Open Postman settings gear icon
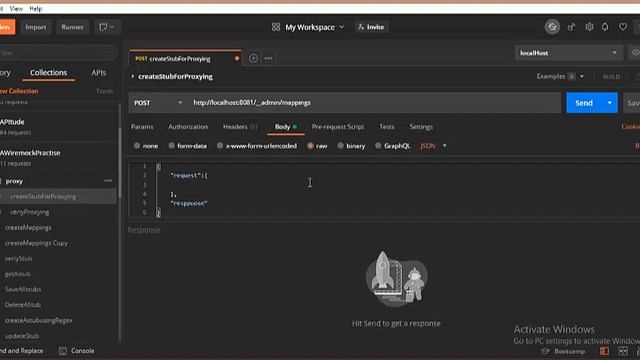The height and width of the screenshot is (360, 640). click(x=589, y=27)
